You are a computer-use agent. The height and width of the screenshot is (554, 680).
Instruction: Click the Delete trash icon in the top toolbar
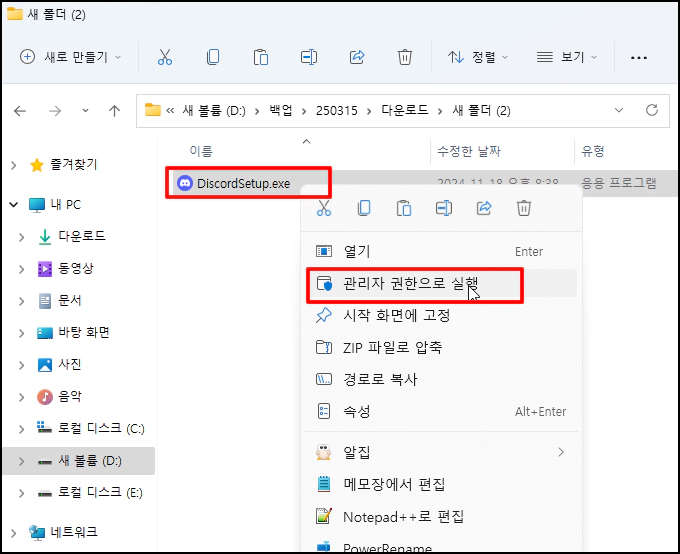click(405, 57)
